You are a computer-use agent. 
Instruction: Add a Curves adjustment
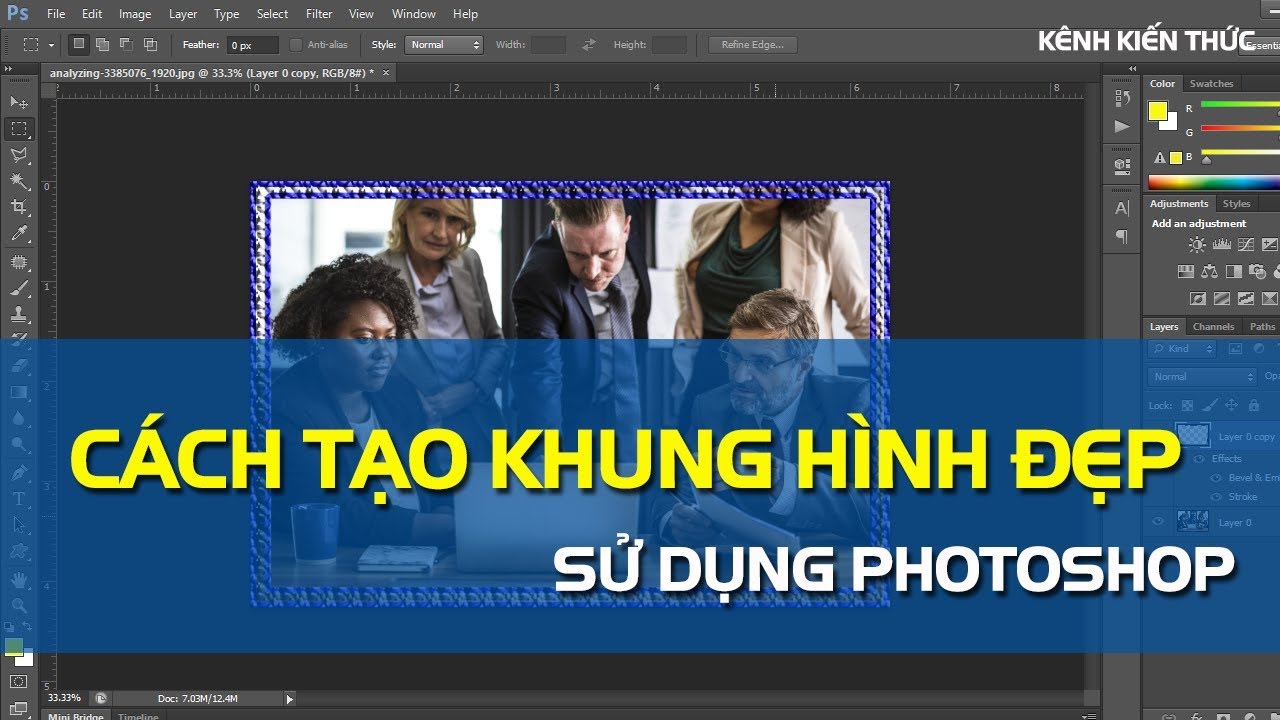coord(1245,244)
